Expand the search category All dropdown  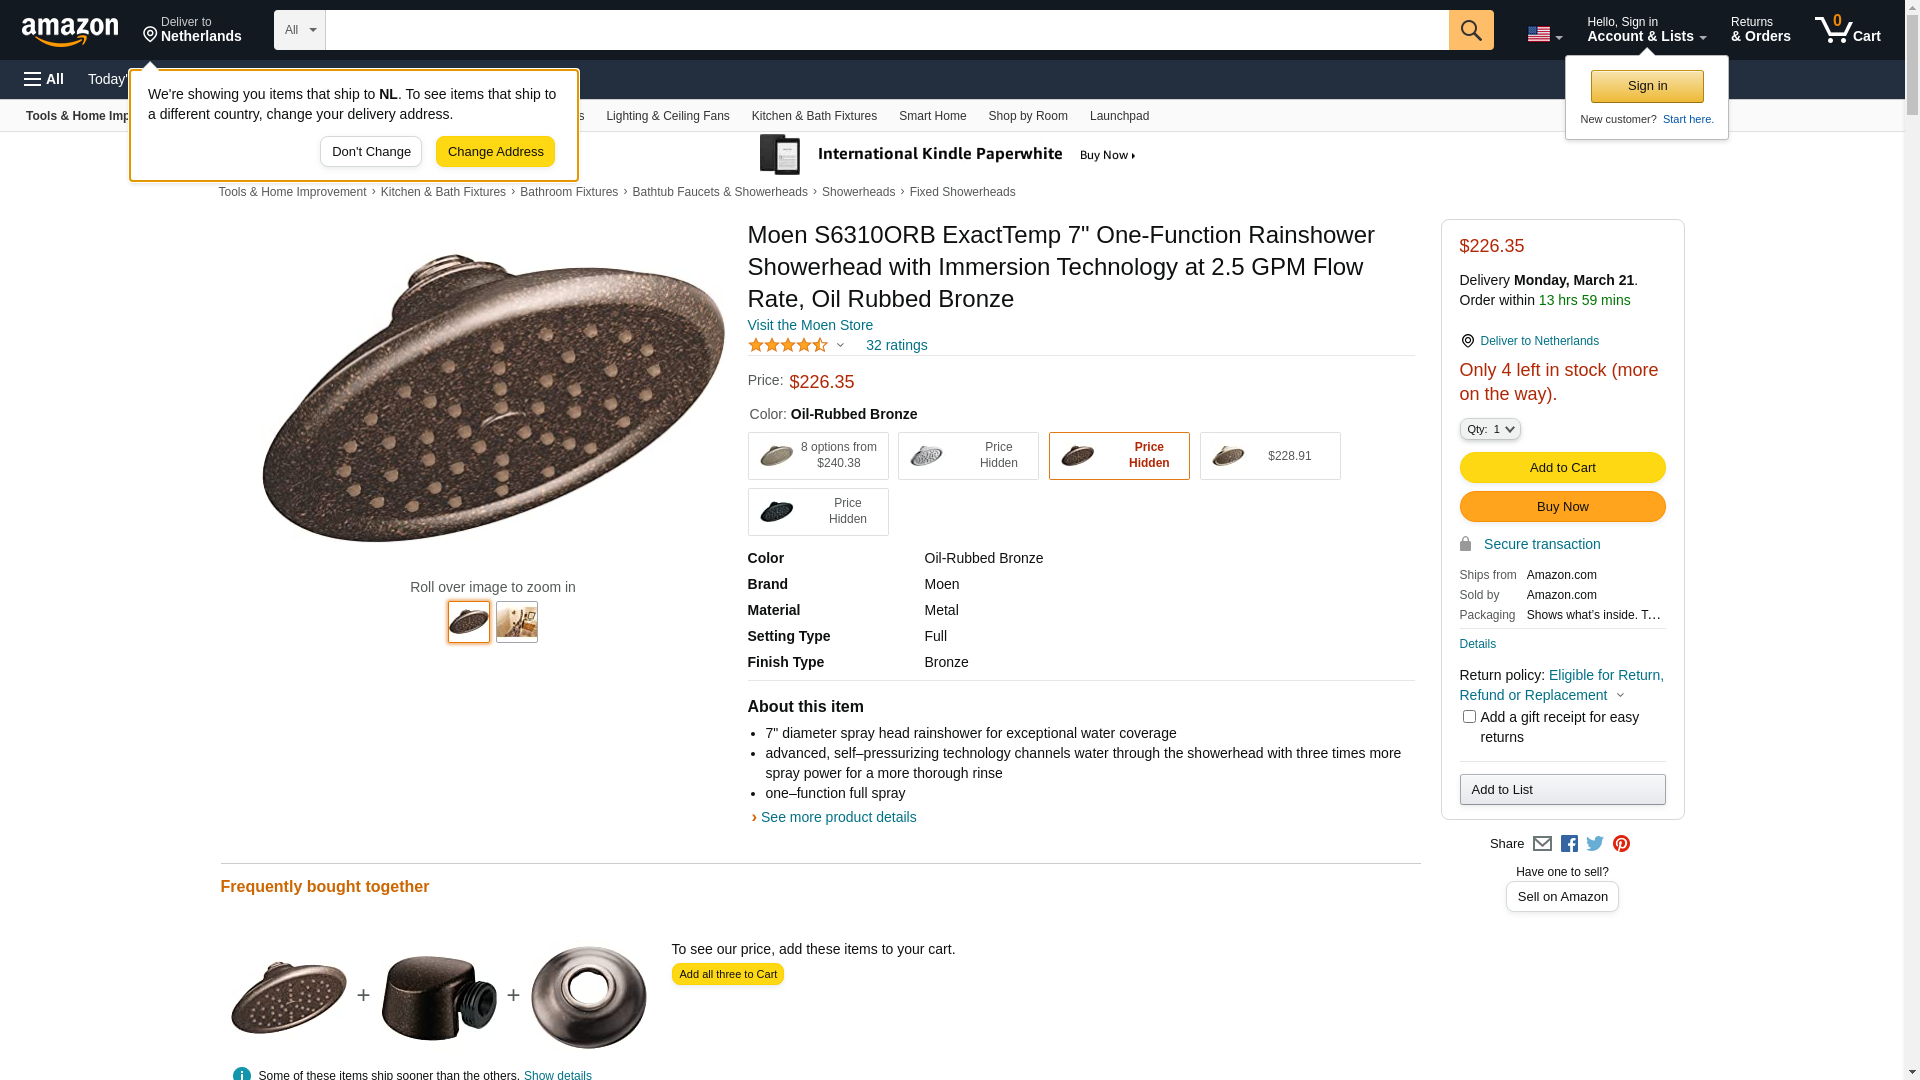tap(299, 30)
